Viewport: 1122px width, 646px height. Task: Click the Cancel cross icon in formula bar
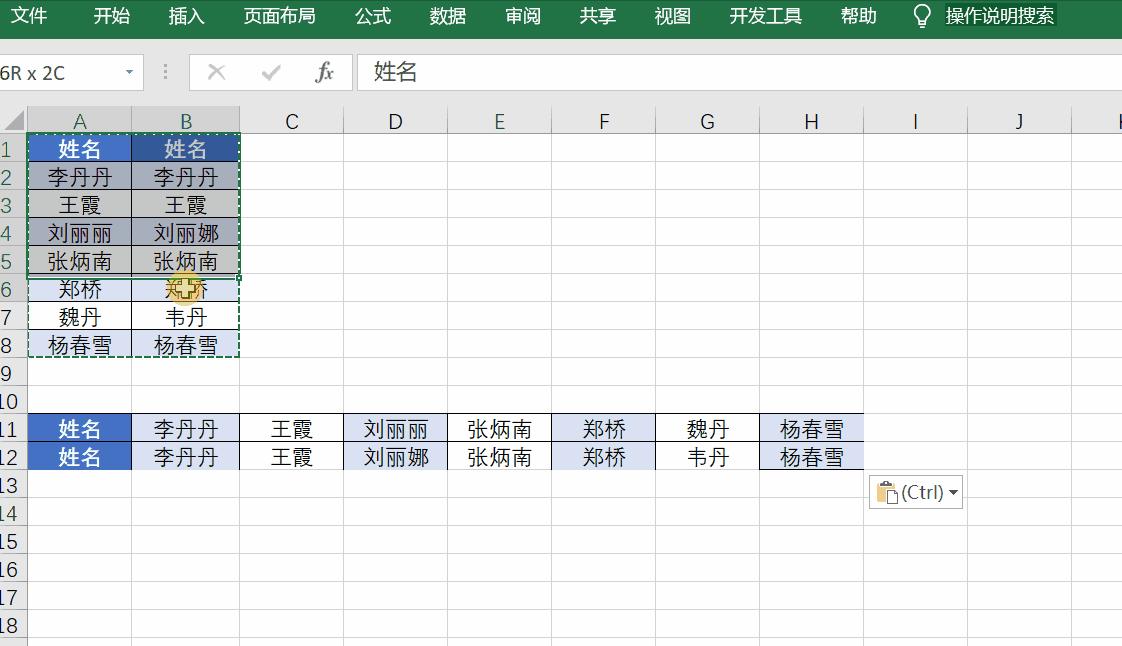coord(216,72)
